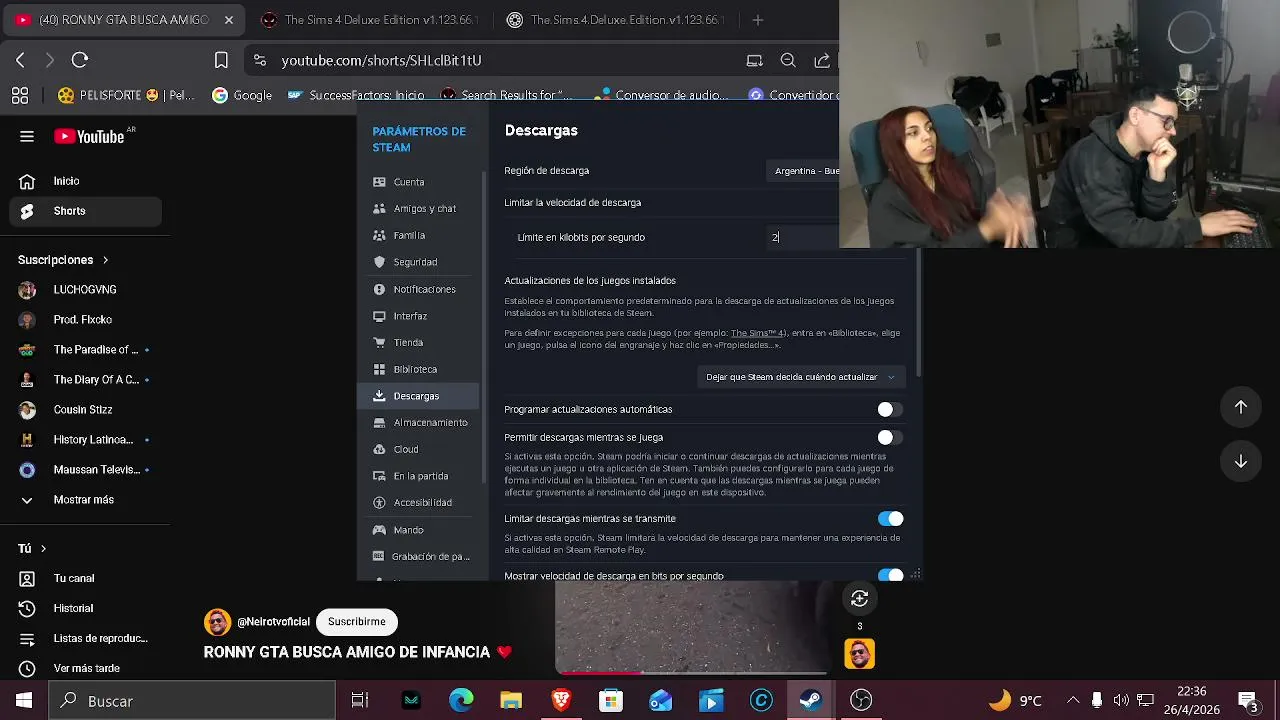
Task: Click the Tienda cart icon
Action: click(379, 342)
